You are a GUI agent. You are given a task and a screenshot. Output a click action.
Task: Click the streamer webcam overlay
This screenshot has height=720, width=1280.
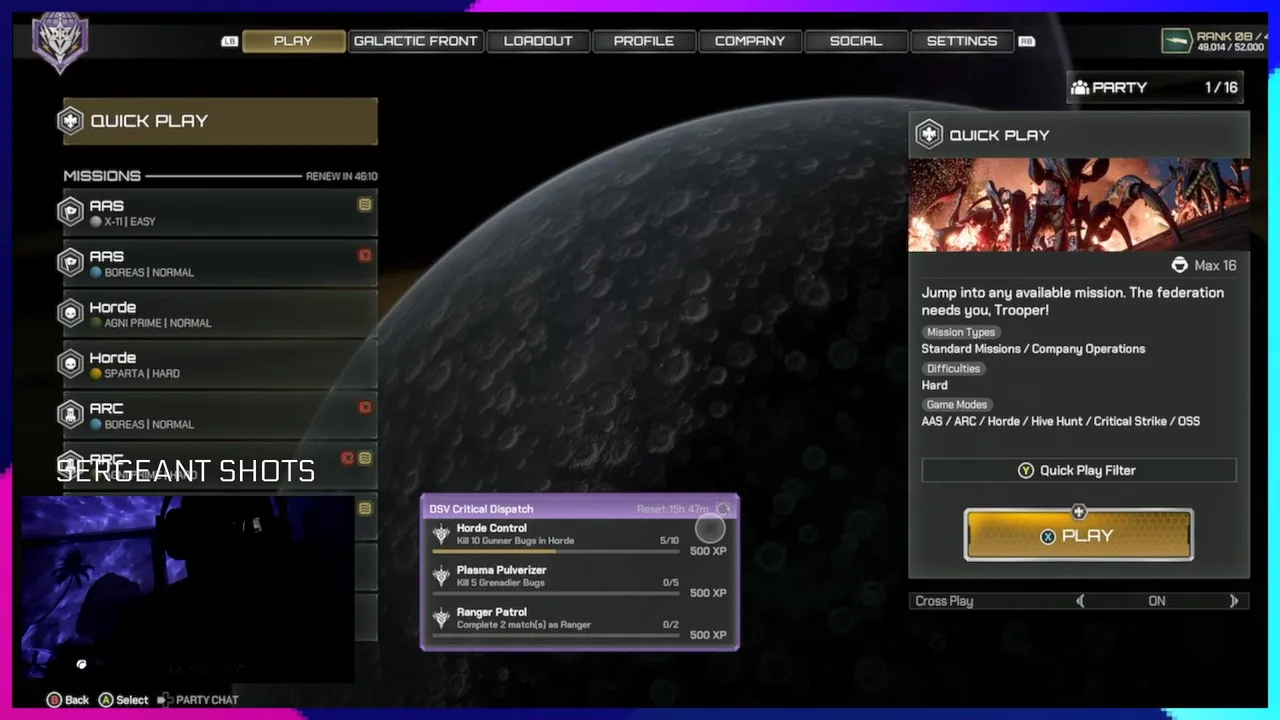pos(188,589)
